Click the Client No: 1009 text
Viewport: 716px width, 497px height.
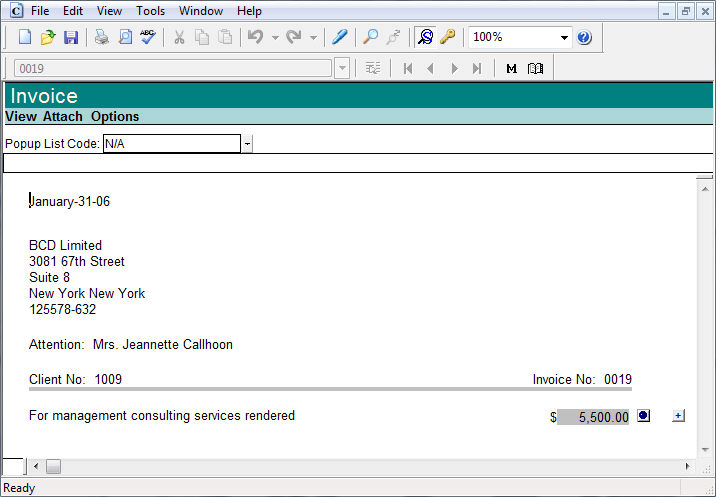click(x=75, y=379)
